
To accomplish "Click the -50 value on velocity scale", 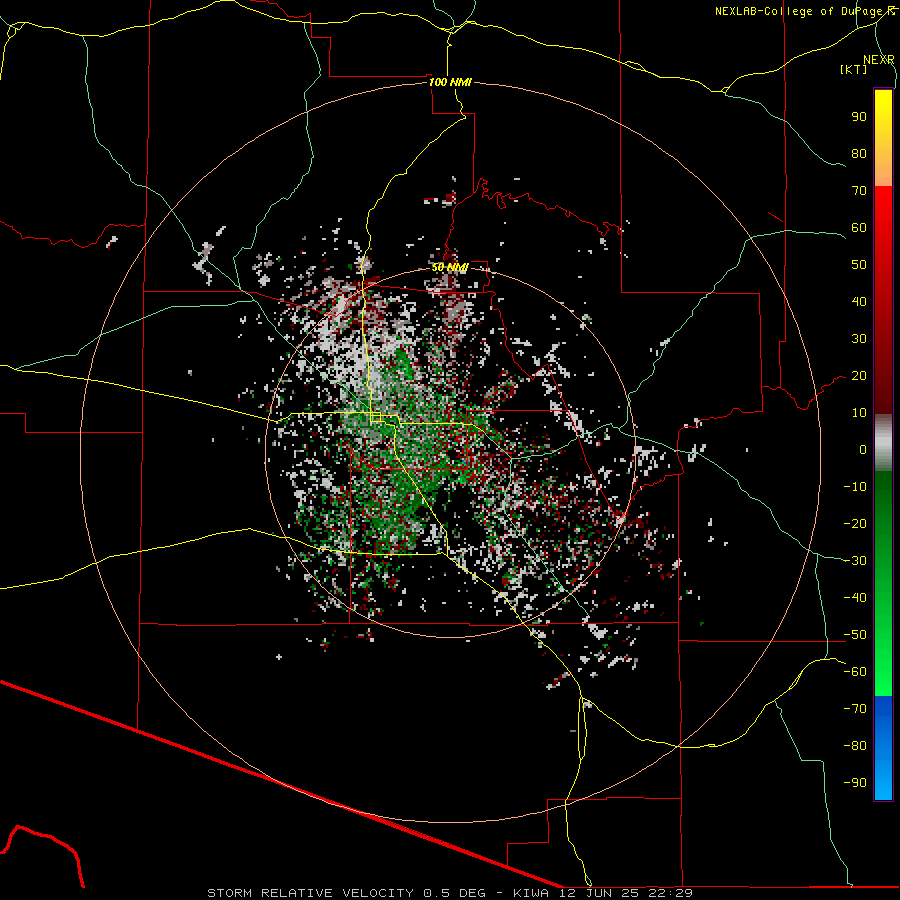I will (x=855, y=635).
